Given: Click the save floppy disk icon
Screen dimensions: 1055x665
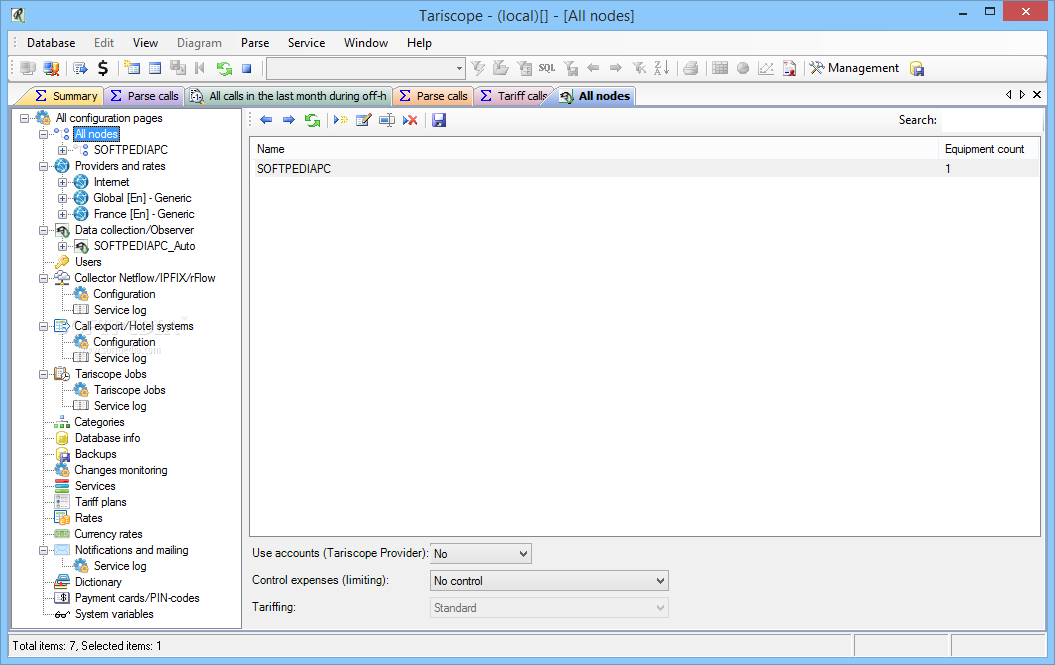Looking at the screenshot, I should [439, 120].
